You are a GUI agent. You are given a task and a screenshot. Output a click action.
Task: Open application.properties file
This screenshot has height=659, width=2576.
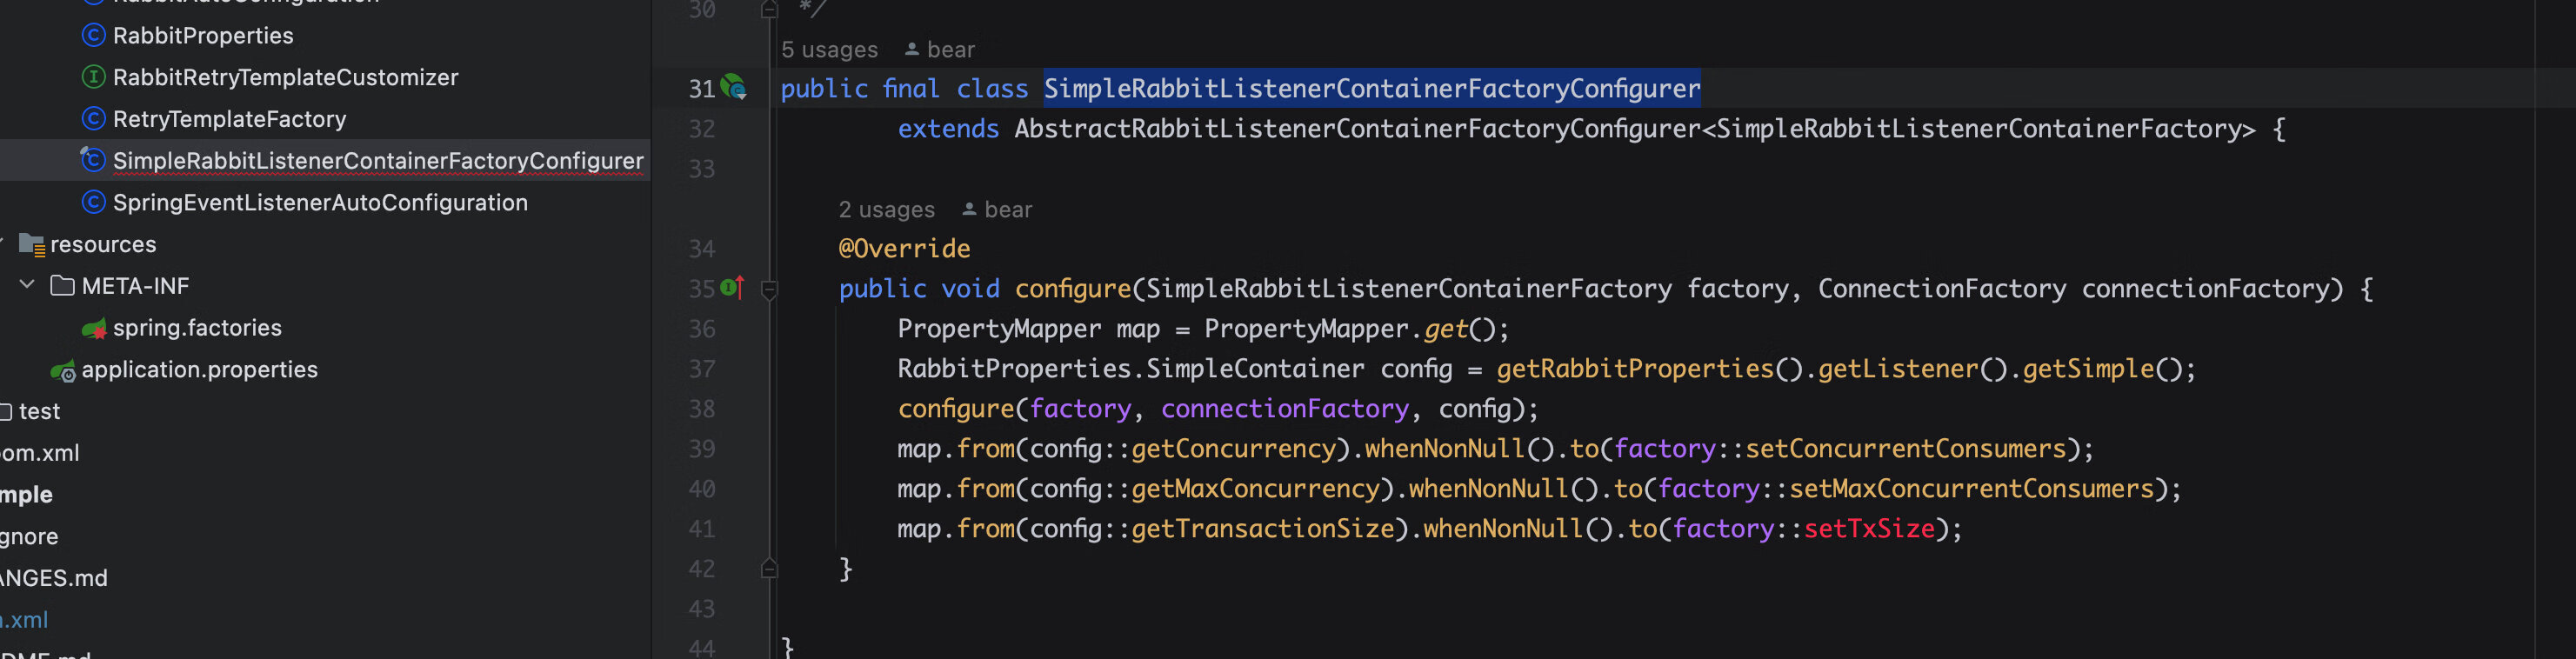click(x=199, y=370)
